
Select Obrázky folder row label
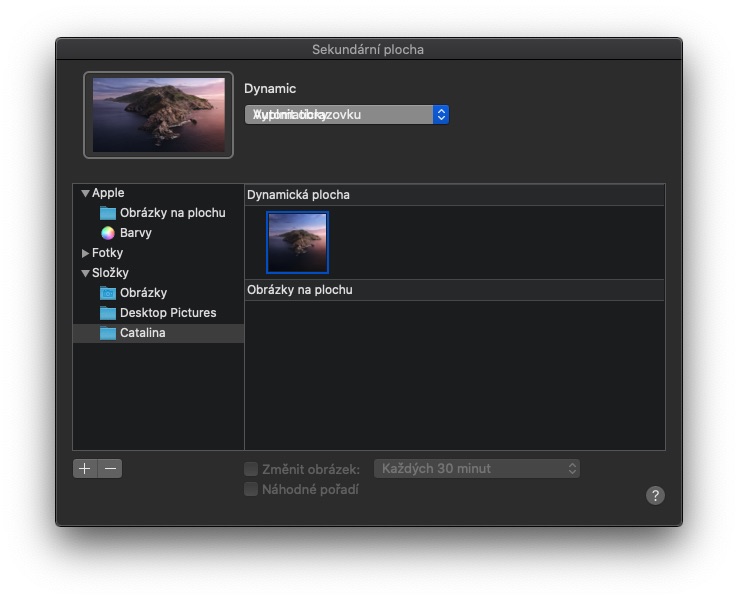pyautogui.click(x=144, y=293)
